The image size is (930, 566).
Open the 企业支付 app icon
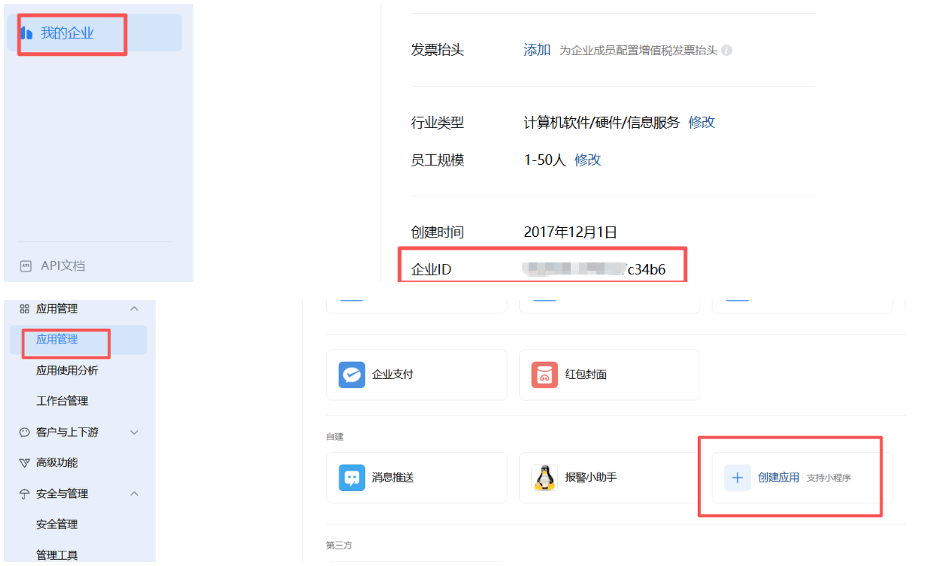(x=351, y=374)
